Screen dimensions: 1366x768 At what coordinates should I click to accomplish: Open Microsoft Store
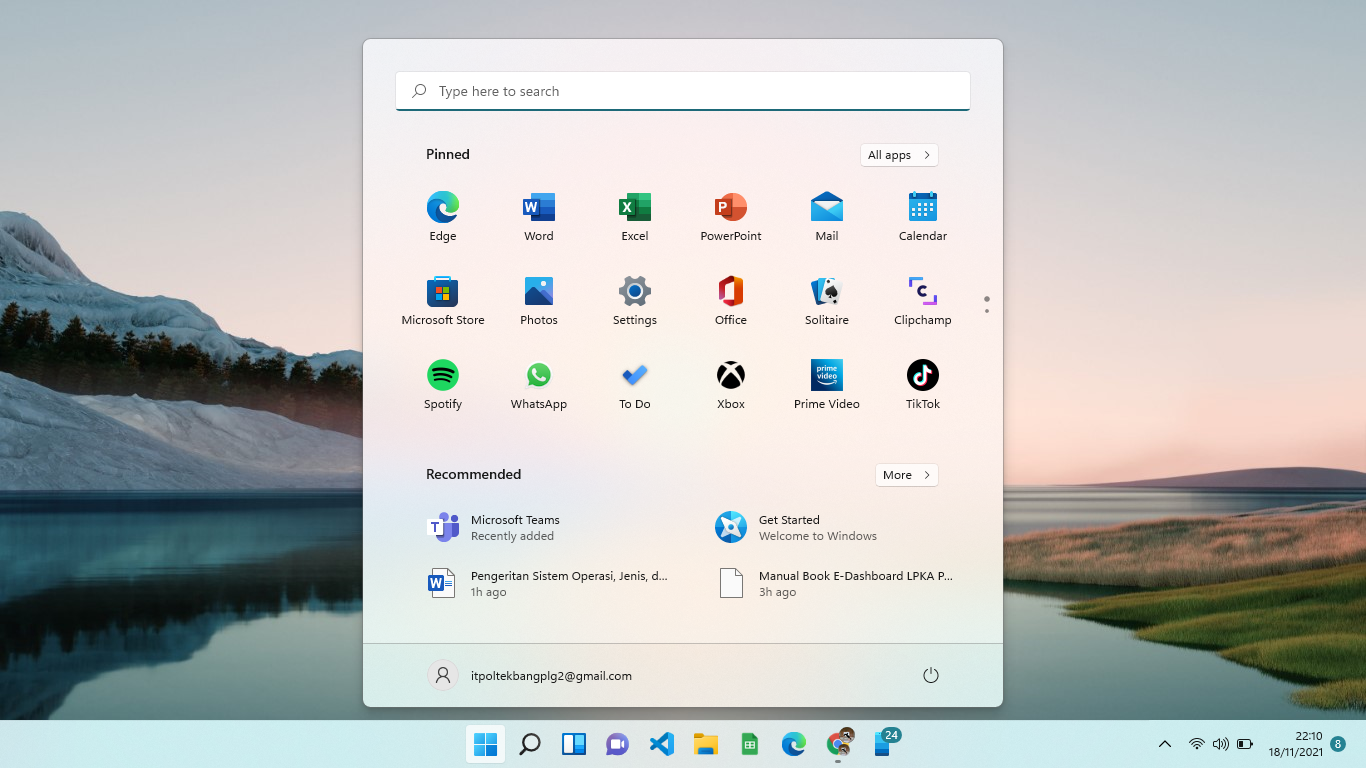443,301
